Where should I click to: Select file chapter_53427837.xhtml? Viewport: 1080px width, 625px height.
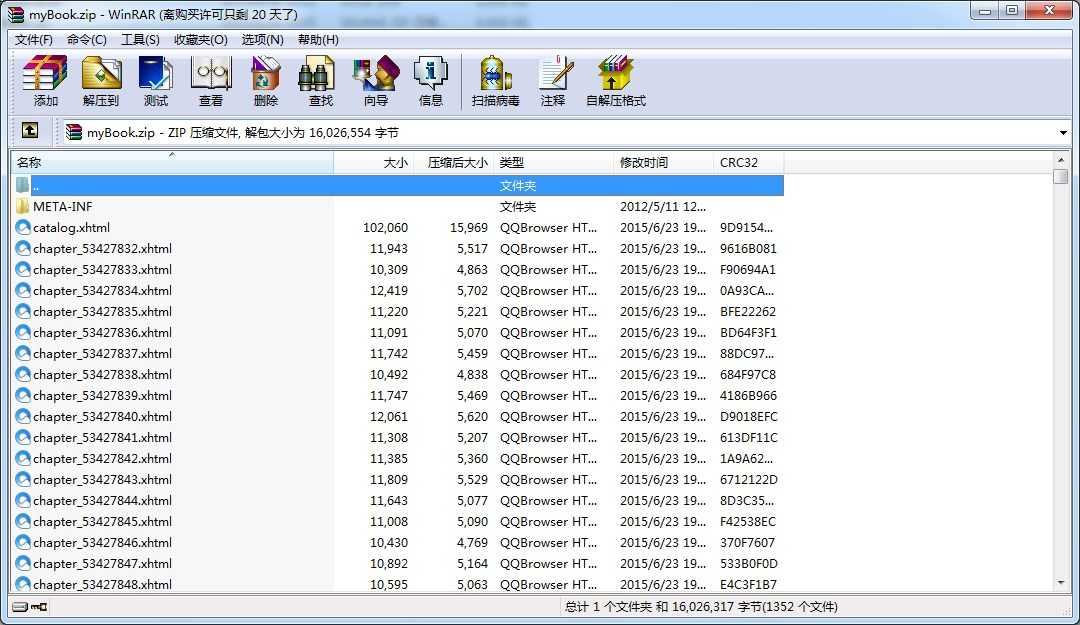[103, 354]
